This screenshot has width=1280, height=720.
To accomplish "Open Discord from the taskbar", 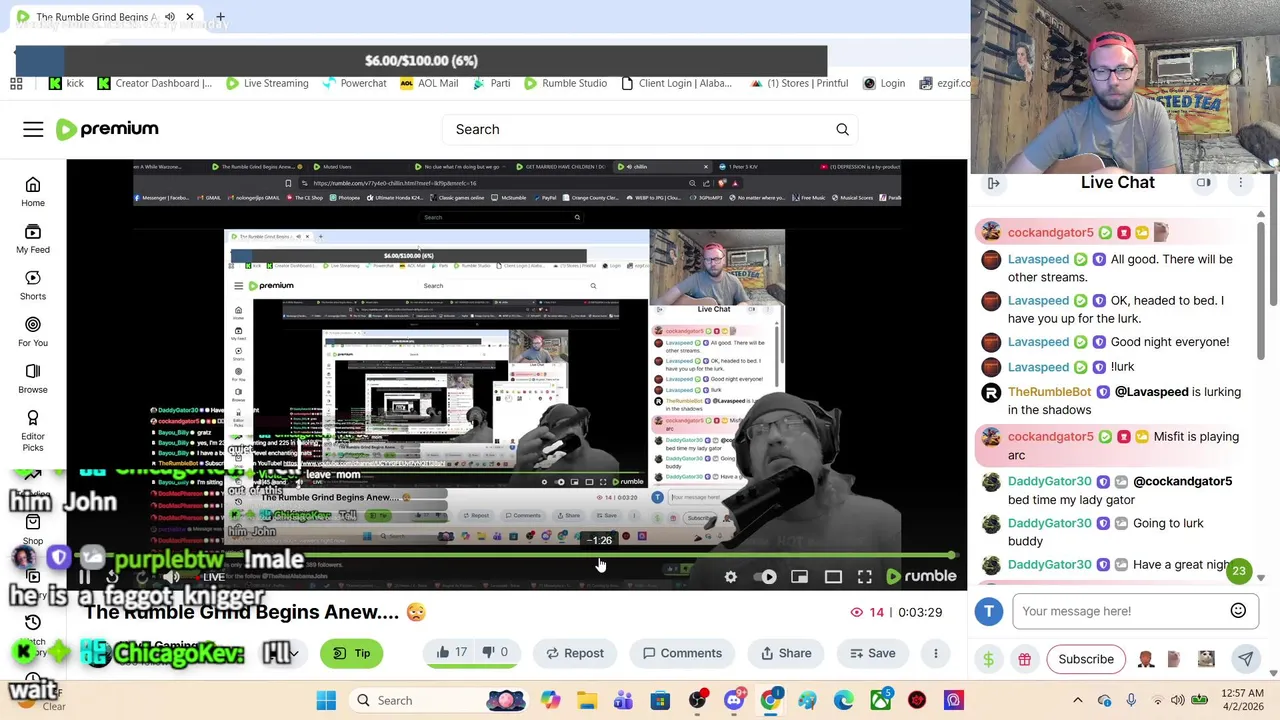I will click(x=733, y=700).
